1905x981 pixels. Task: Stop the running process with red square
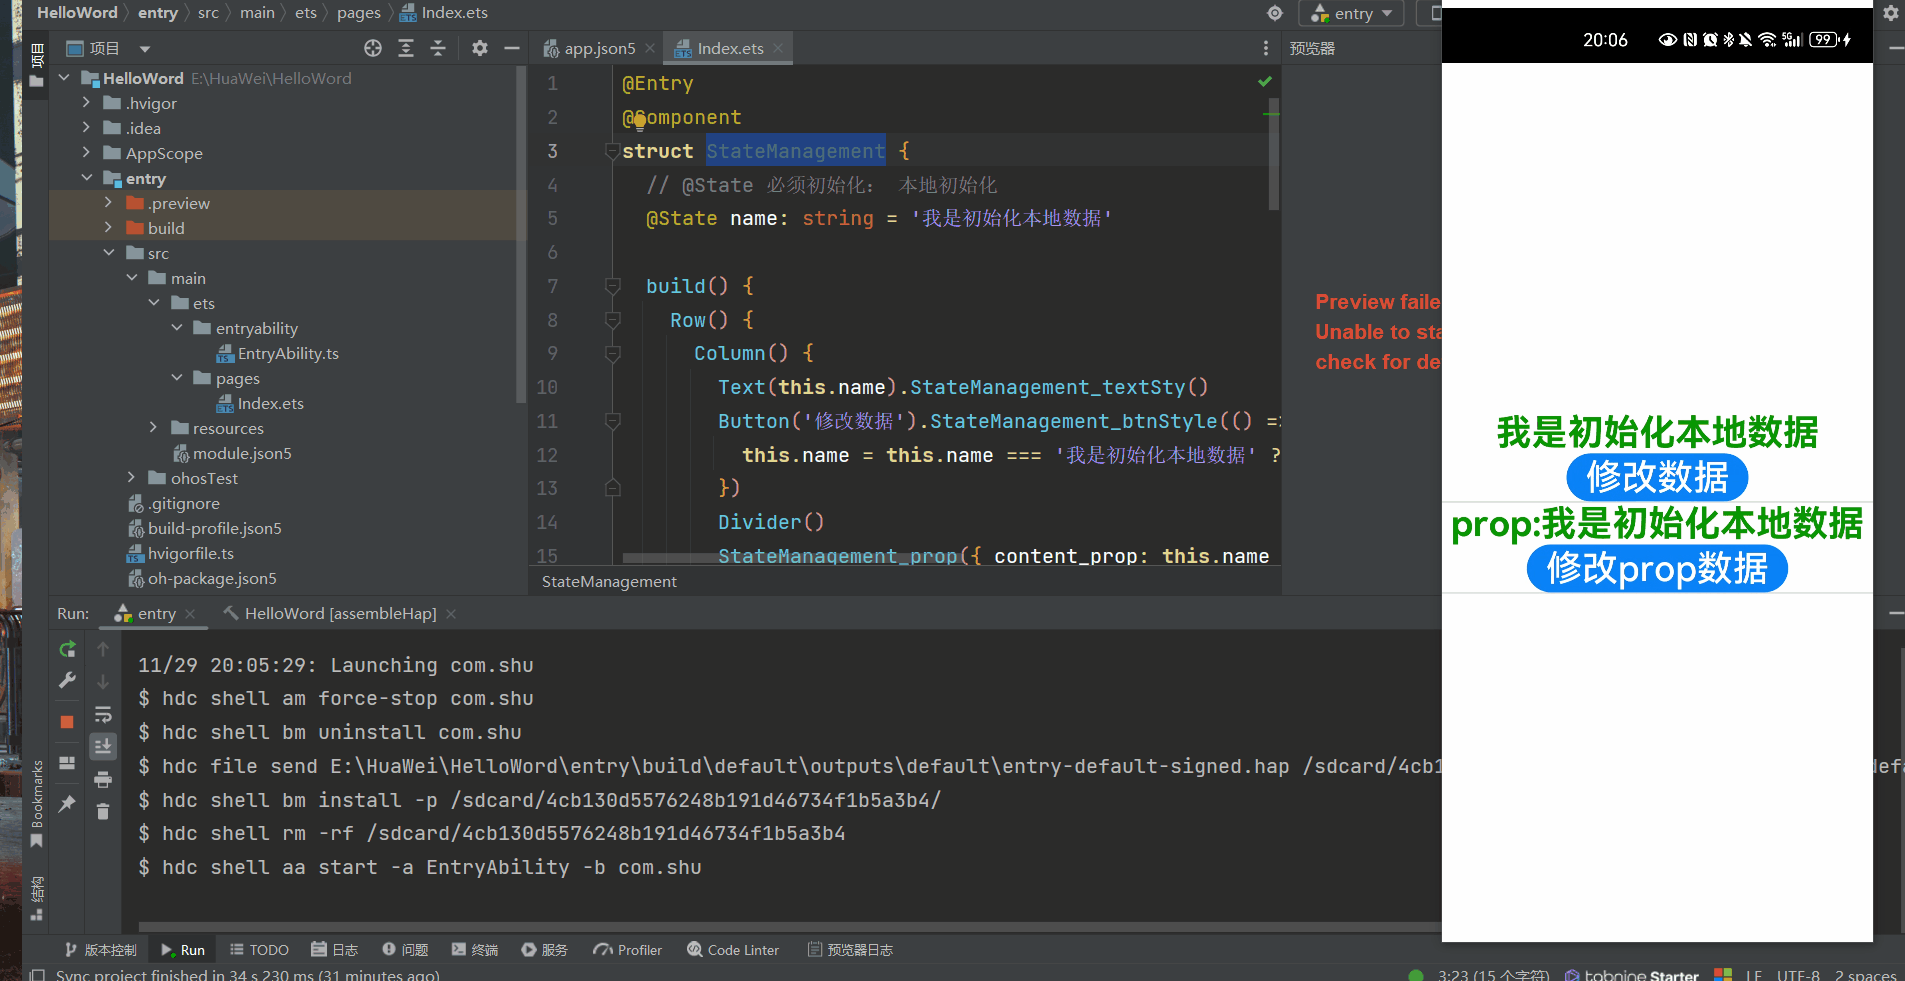[67, 722]
